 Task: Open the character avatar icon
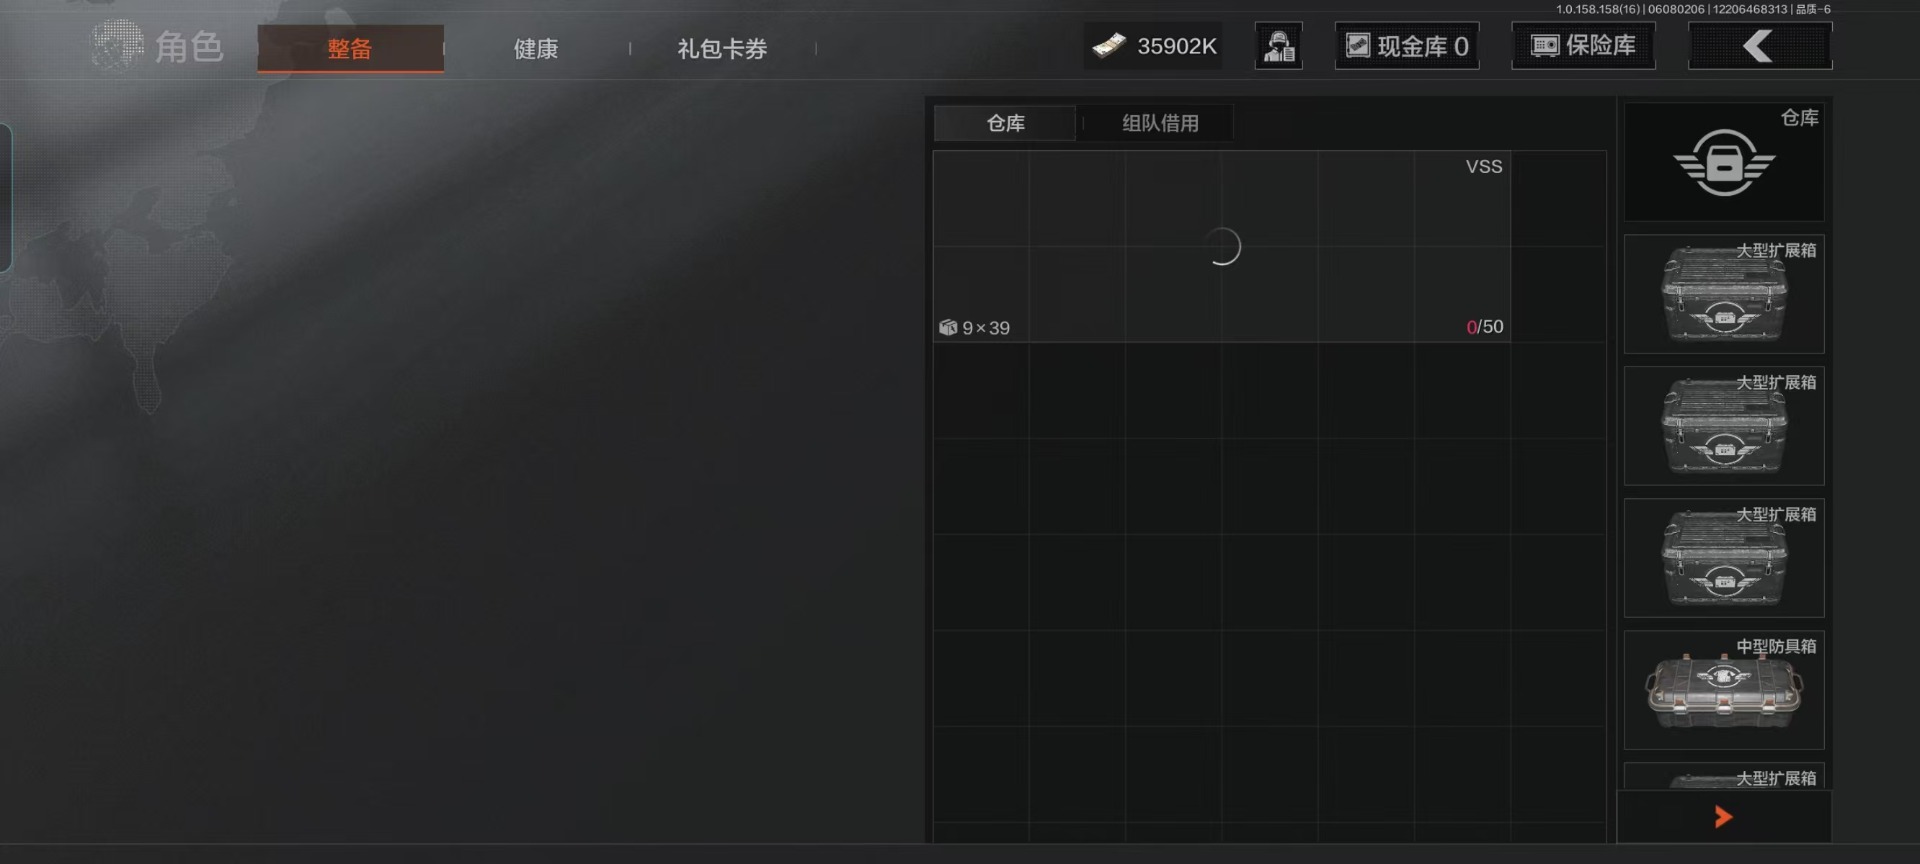1279,46
